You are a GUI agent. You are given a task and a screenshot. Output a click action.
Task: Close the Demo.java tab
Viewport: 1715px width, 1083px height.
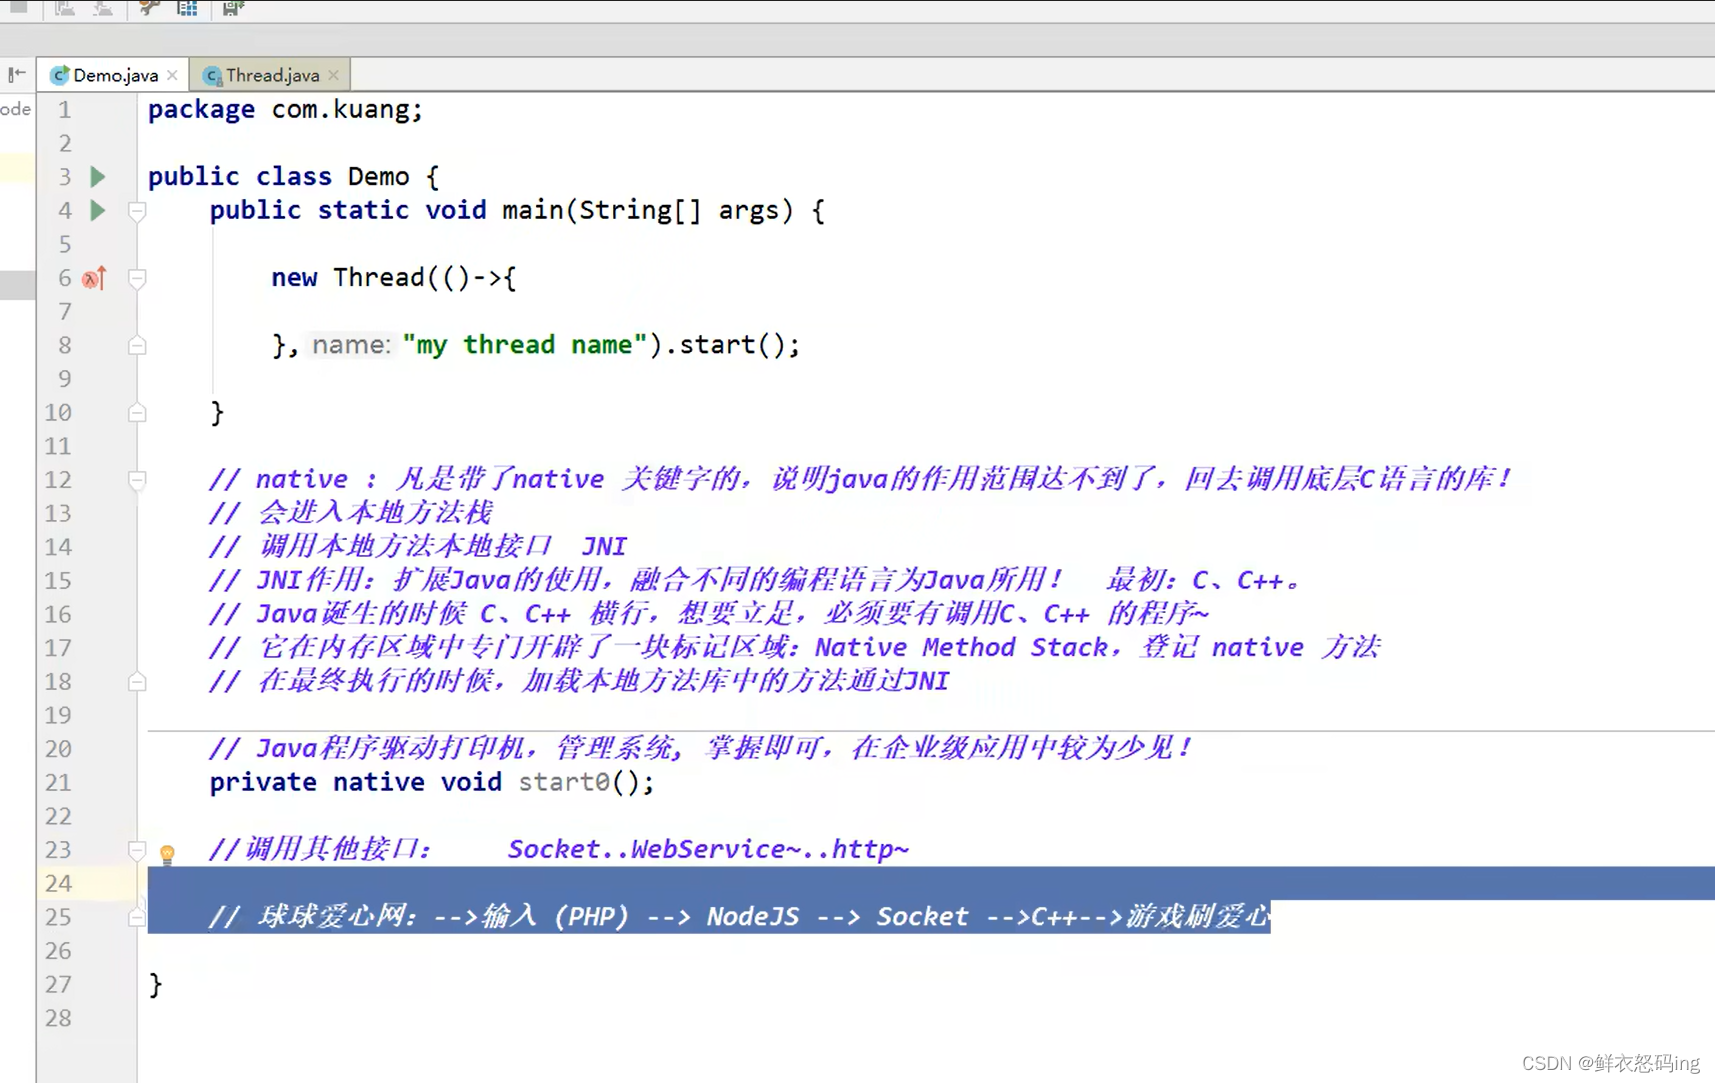pyautogui.click(x=173, y=75)
